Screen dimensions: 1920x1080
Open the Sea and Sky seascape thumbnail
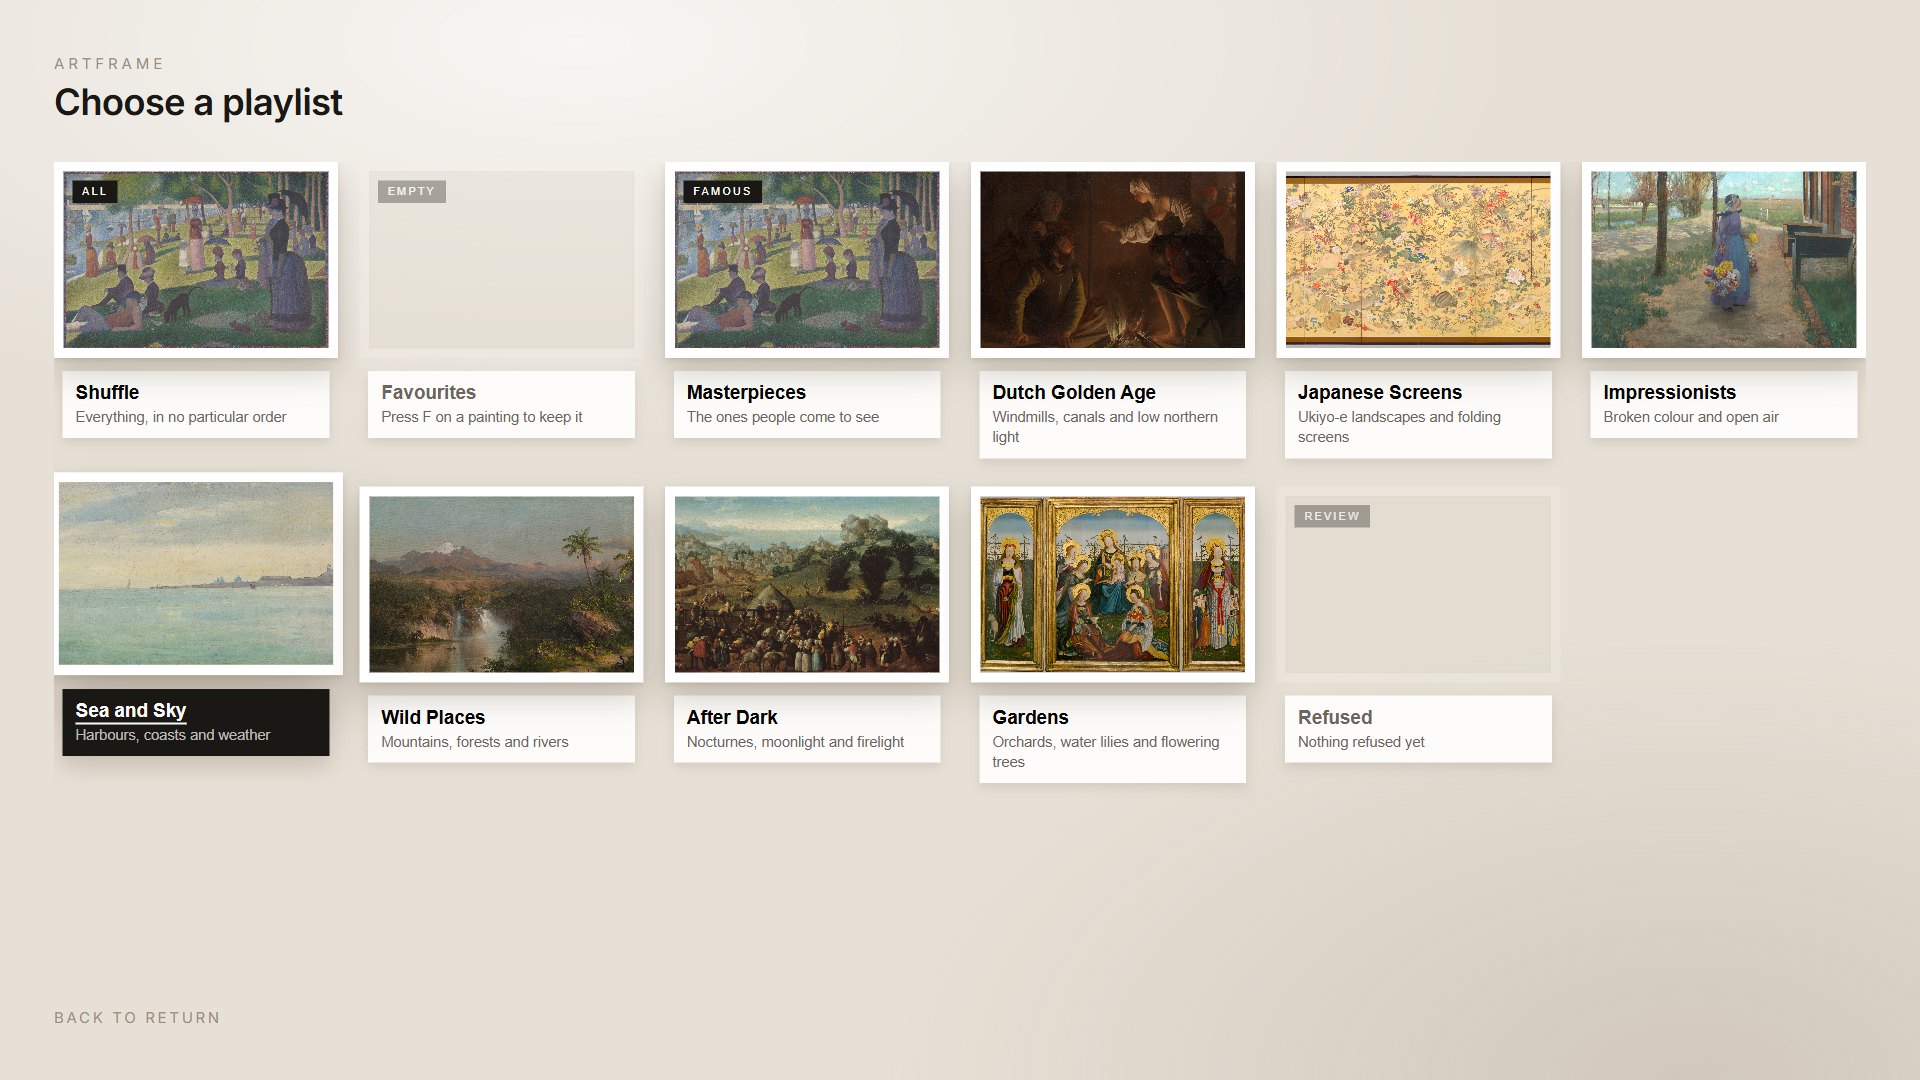point(197,573)
